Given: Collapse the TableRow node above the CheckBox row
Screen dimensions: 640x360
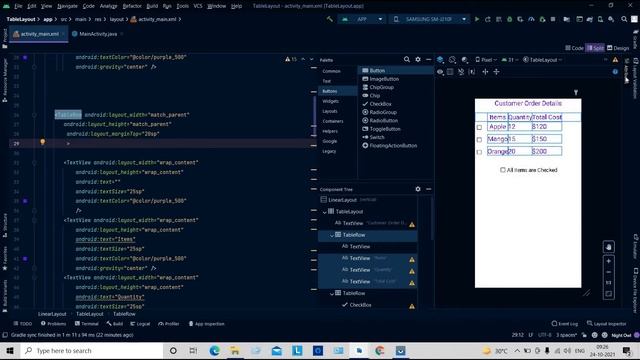Looking at the screenshot, I should click(x=332, y=293).
